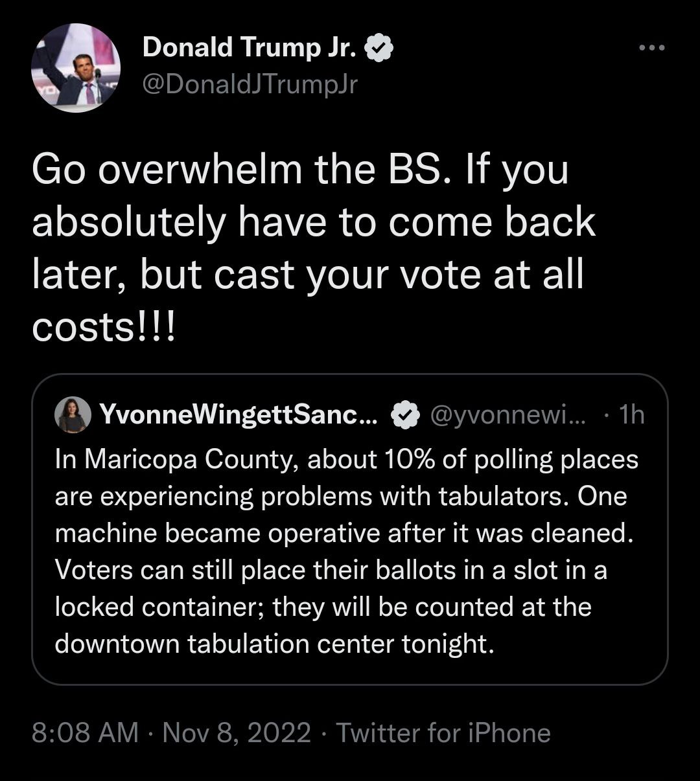Click the word "costs!!!" in the tweet
Screen dimensions: 700x781
point(105,328)
